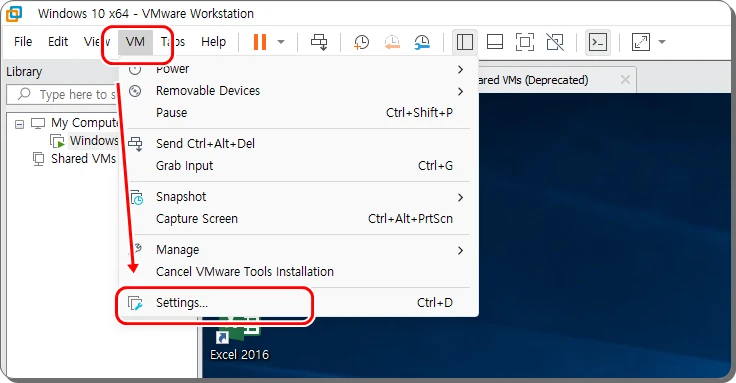Click the Shared VMs tree icon
Image resolution: width=736 pixels, height=383 pixels.
click(x=38, y=159)
